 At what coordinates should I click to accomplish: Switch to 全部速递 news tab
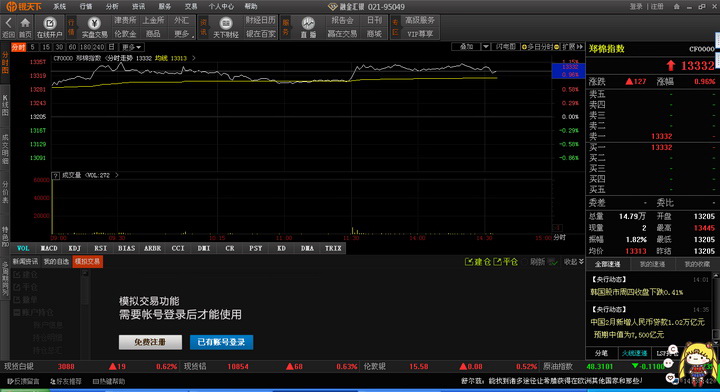tap(608, 264)
